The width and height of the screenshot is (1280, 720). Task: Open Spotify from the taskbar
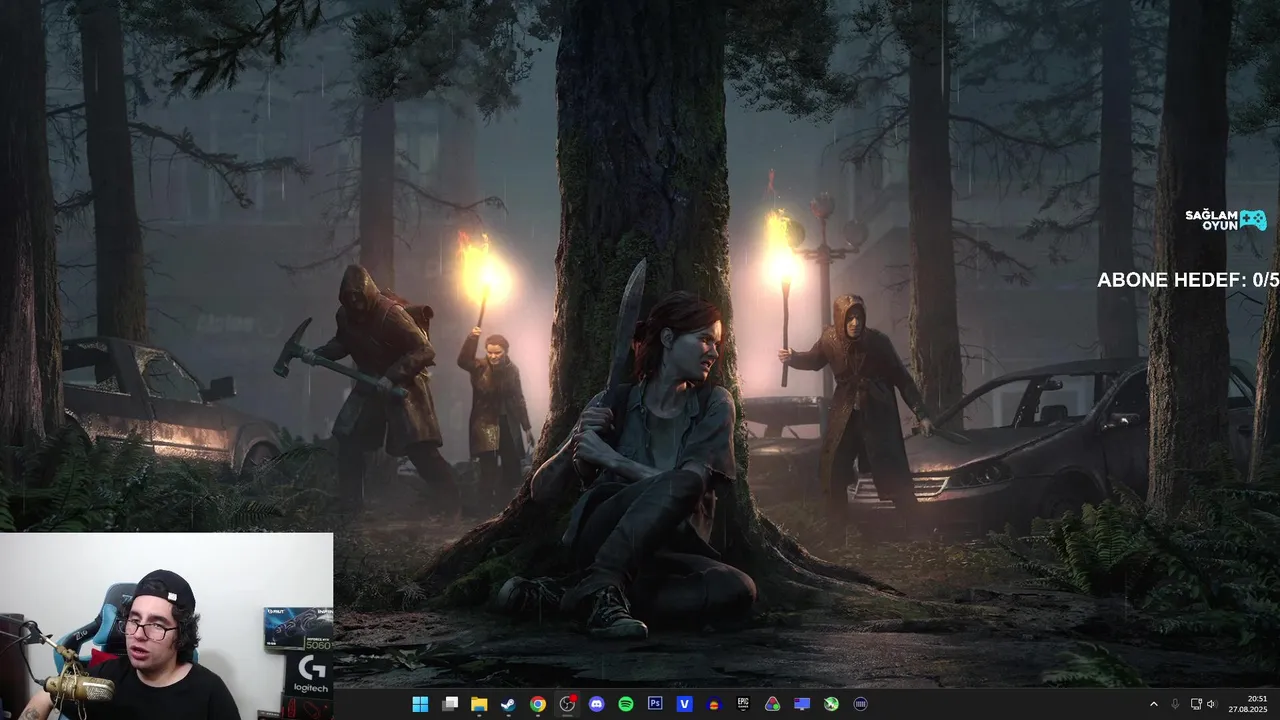point(626,704)
